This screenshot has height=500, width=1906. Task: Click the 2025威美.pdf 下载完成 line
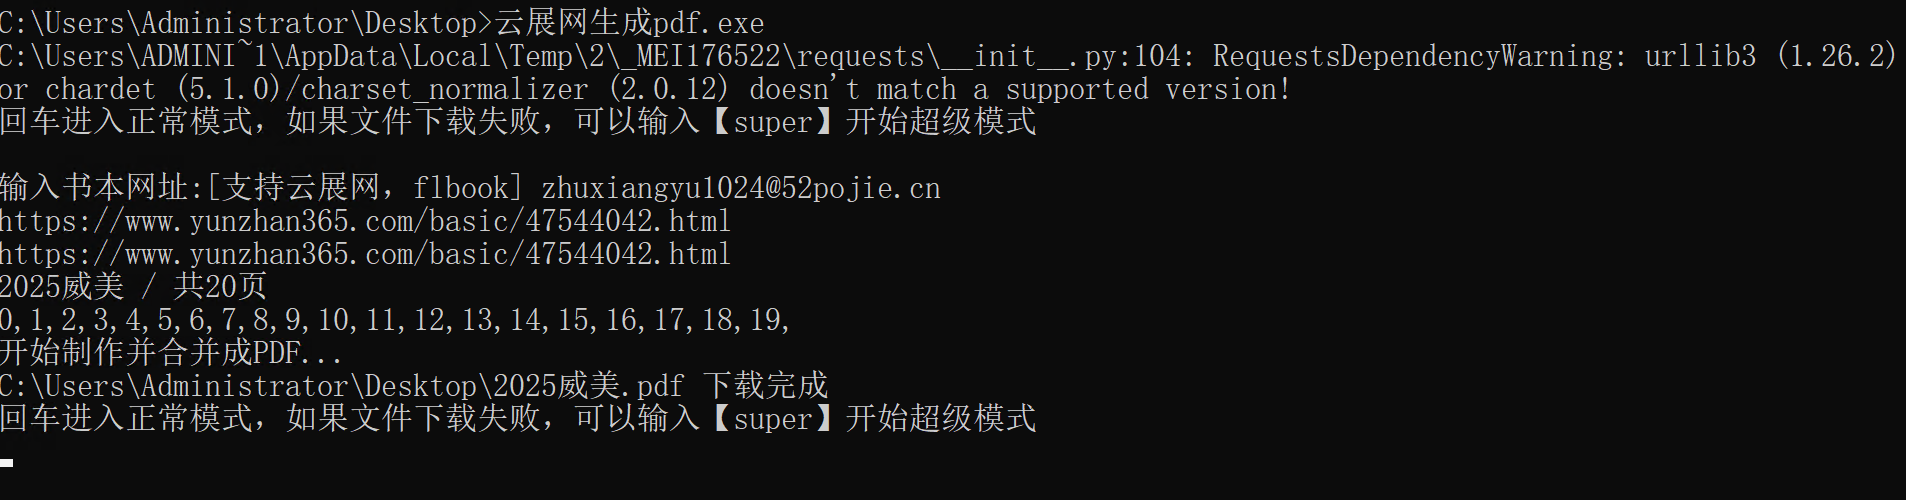pyautogui.click(x=414, y=386)
